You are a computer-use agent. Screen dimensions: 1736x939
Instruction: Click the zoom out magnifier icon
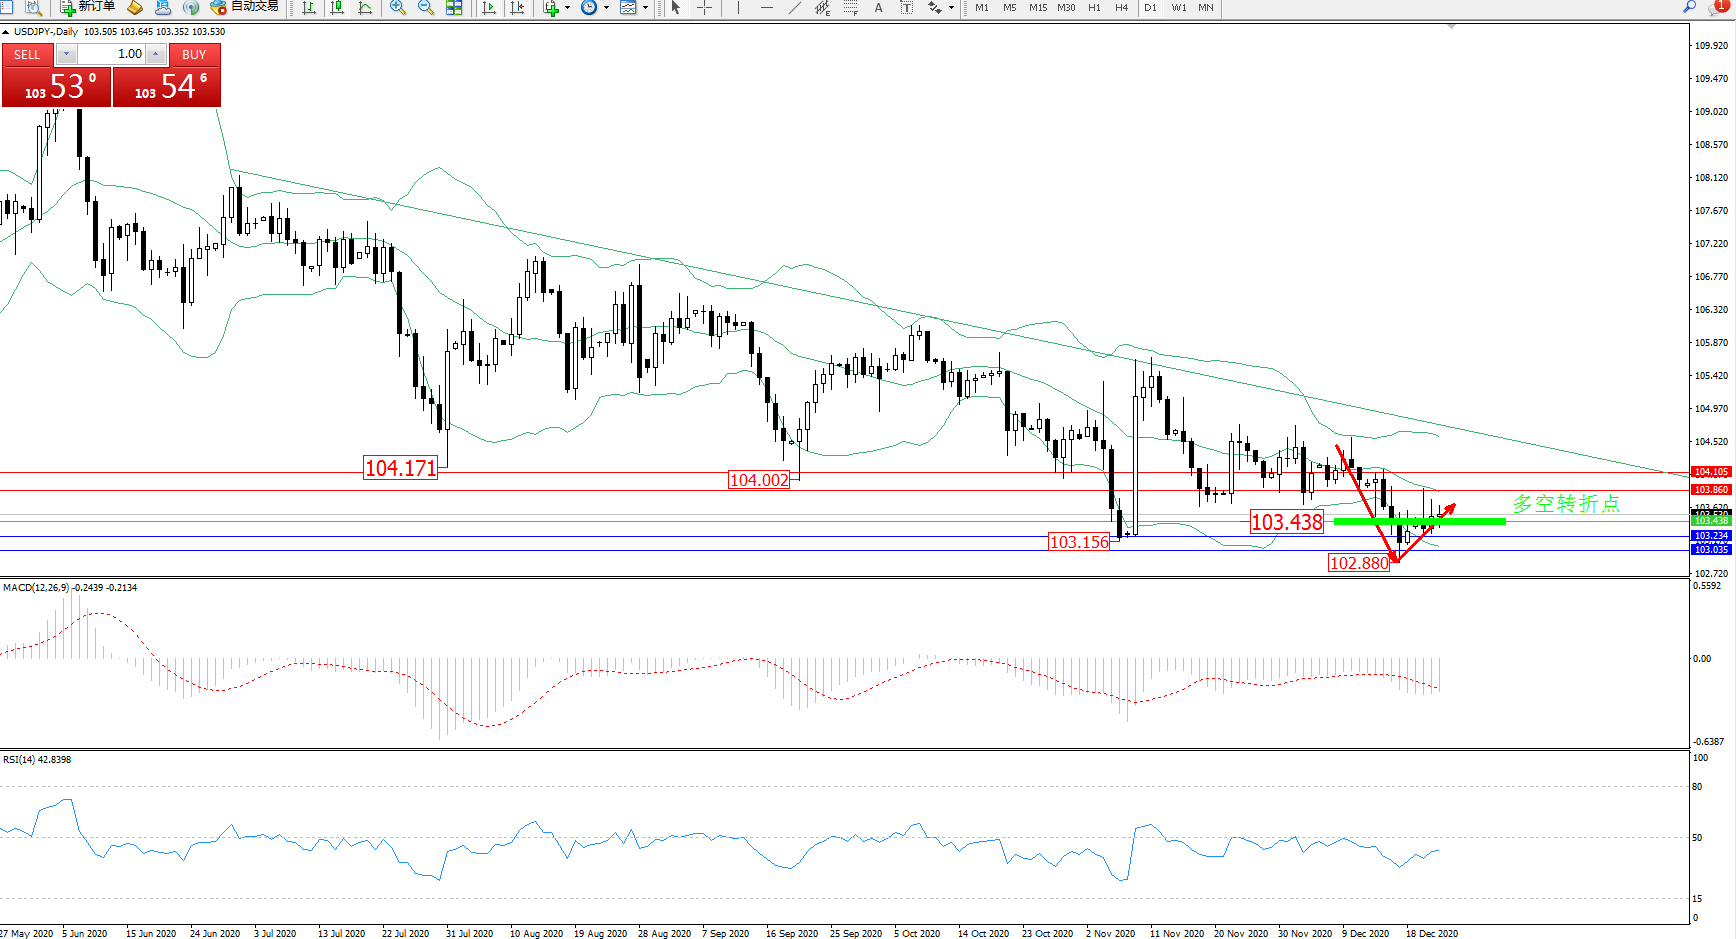point(426,8)
